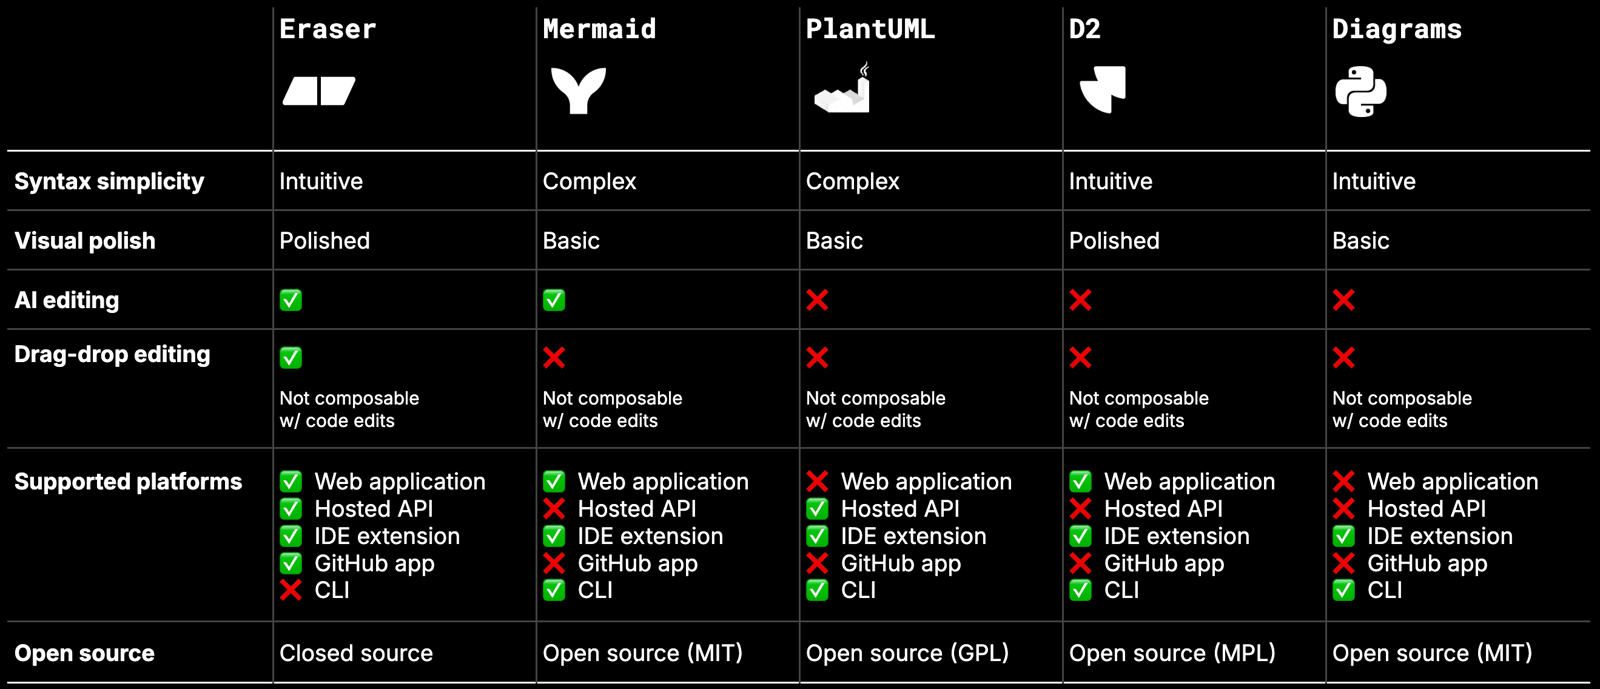This screenshot has height=689, width=1600.
Task: Click the green check for Eraser AI editing
Action: [x=291, y=300]
